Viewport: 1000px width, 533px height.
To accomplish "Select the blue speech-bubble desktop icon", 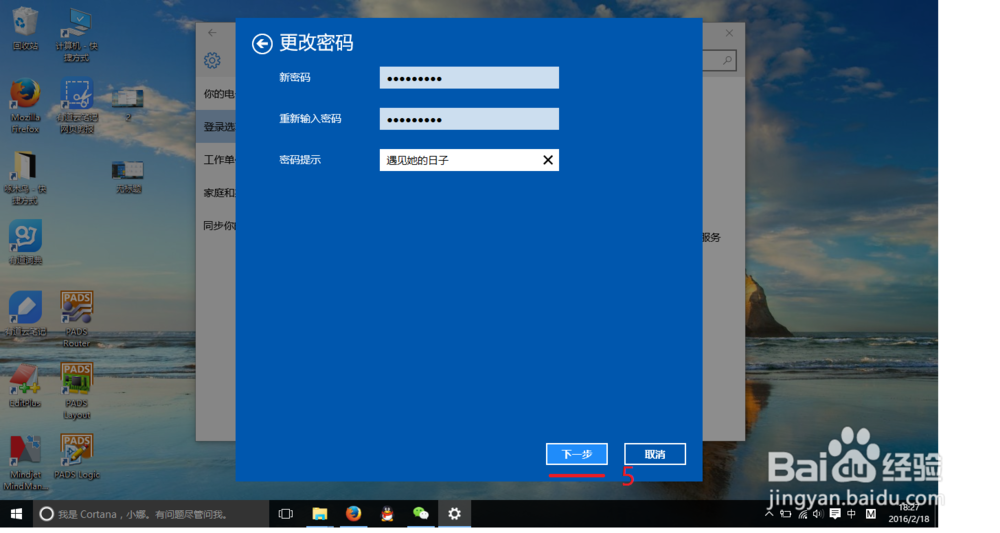I will [x=25, y=242].
